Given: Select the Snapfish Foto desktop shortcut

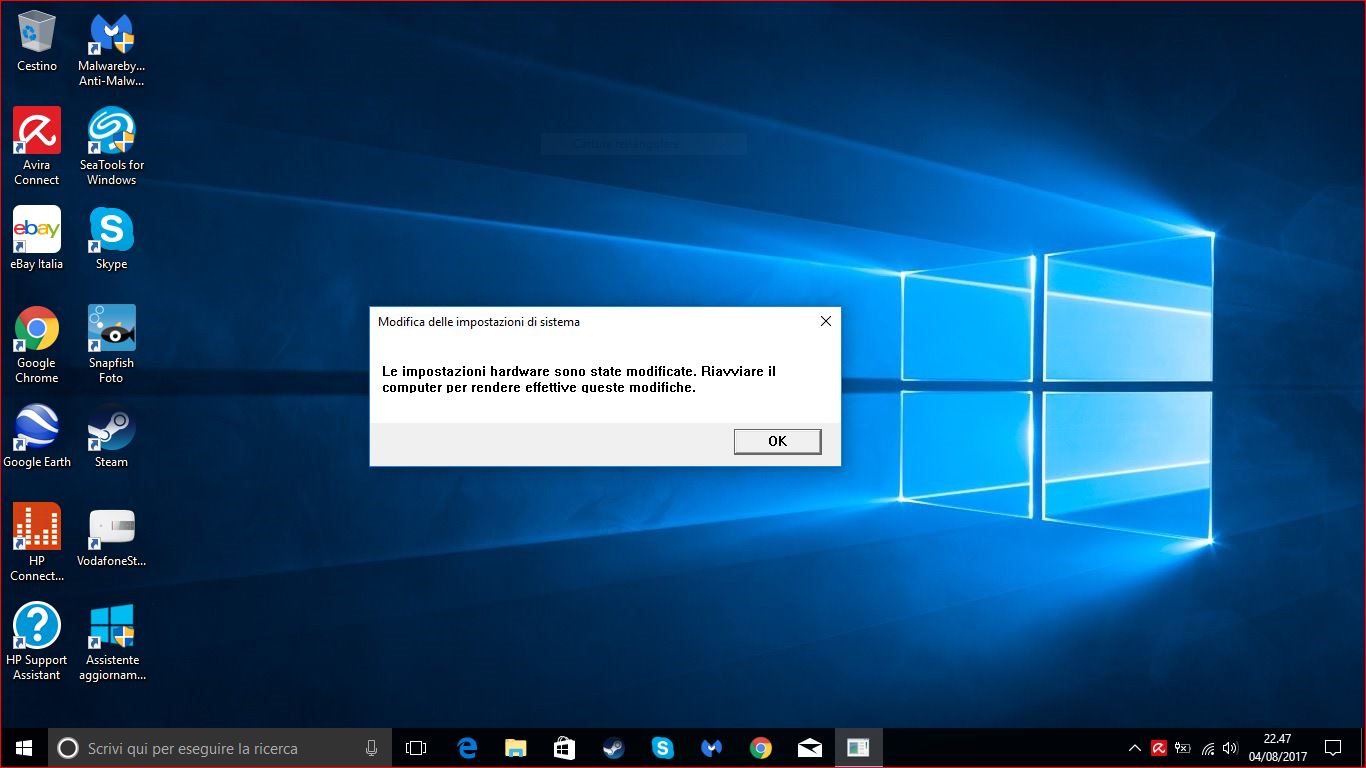Looking at the screenshot, I should pos(111,344).
